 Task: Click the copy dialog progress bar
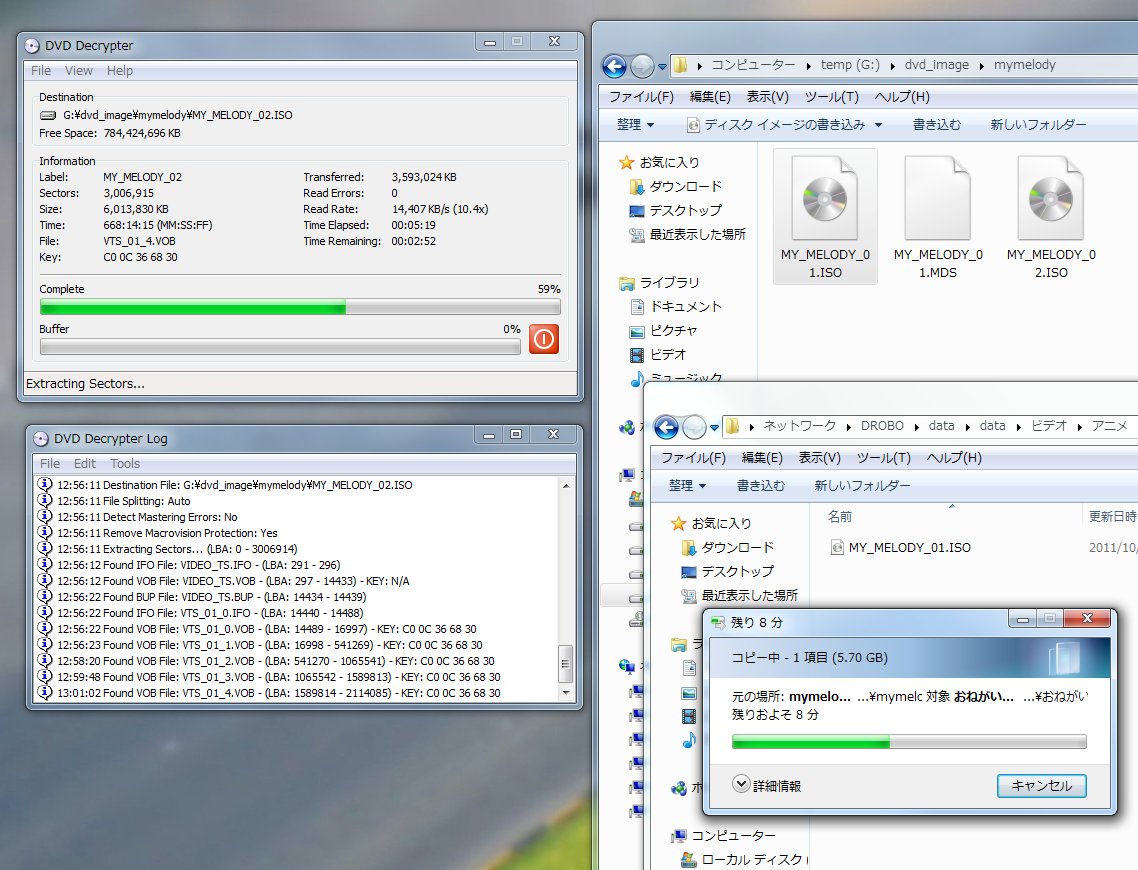click(909, 742)
